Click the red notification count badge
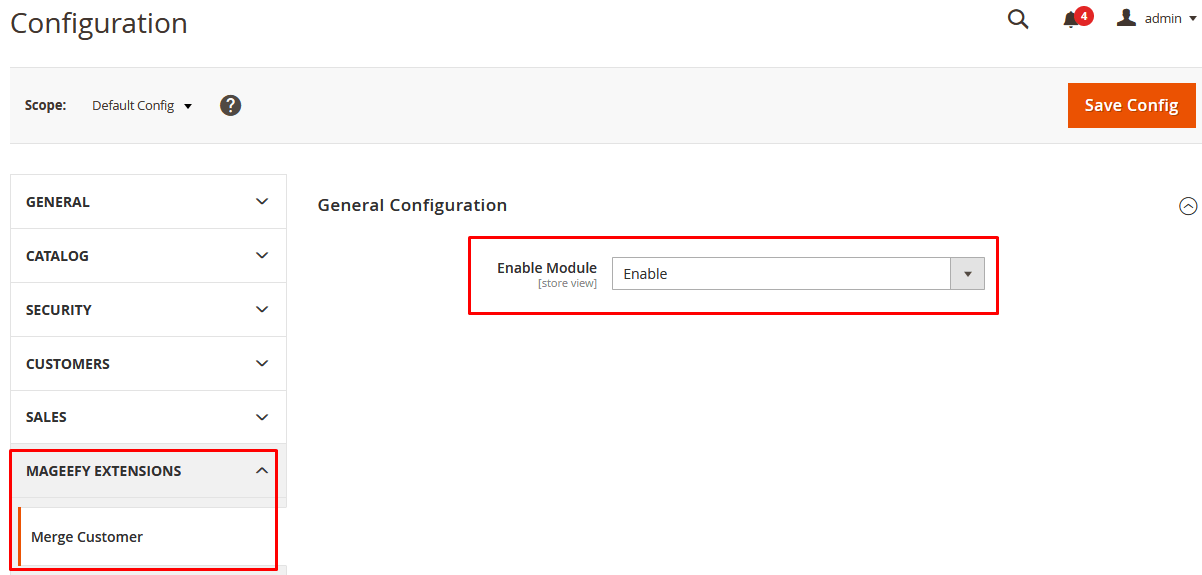The height and width of the screenshot is (575, 1202). point(1084,16)
